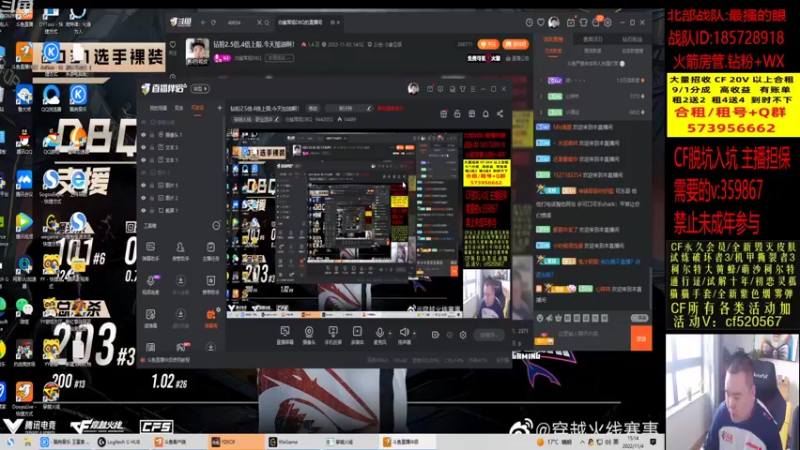Open the phone screen-cast tool in the bottom bar

[x=333, y=335]
